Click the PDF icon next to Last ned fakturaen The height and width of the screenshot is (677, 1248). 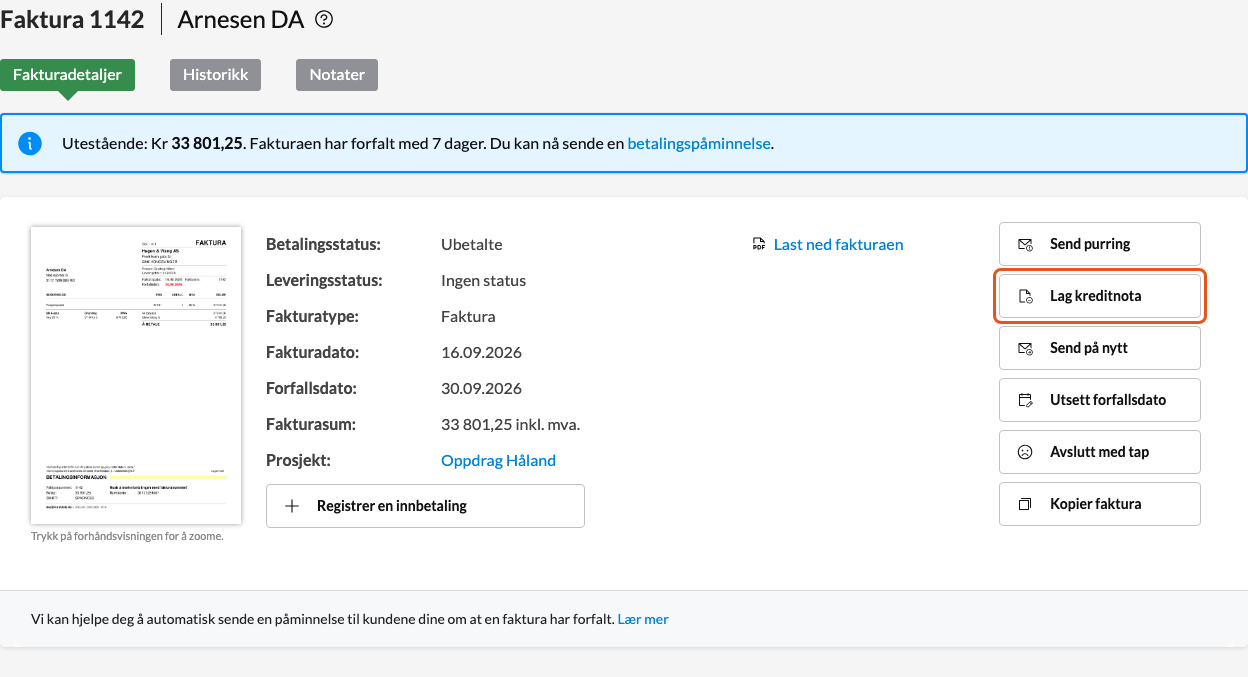click(x=758, y=245)
